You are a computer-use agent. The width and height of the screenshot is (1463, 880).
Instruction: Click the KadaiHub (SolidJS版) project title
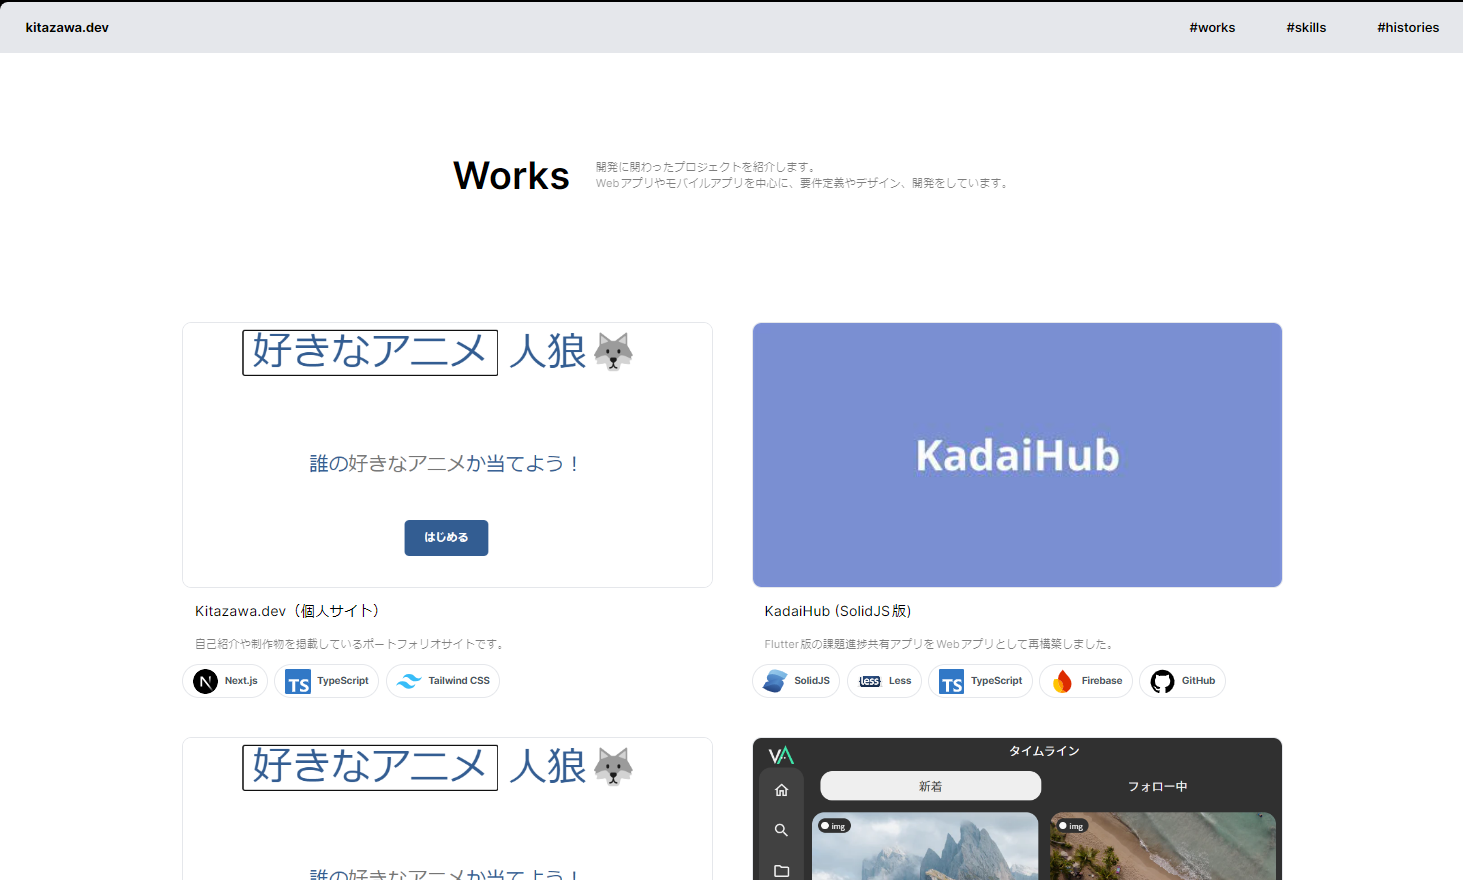click(x=838, y=611)
